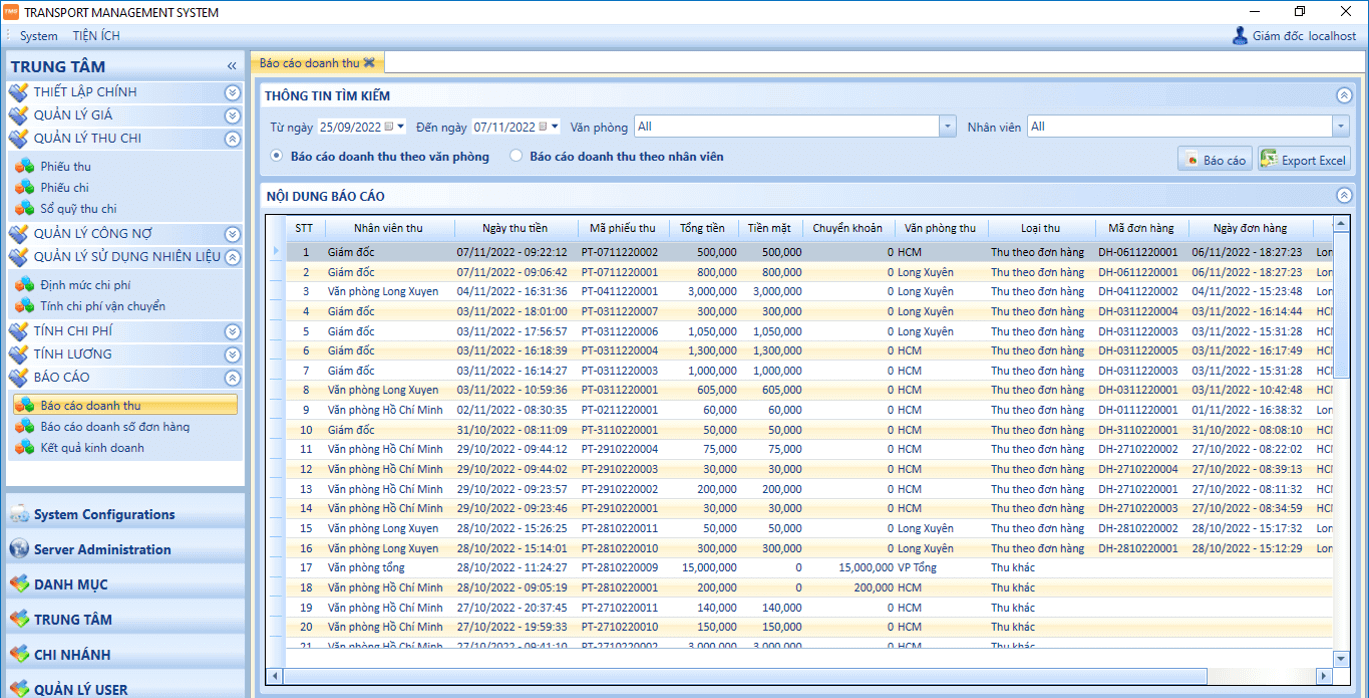Viewport: 1369px width, 698px height.
Task: Open the Nhân viên dropdown
Action: click(1340, 127)
